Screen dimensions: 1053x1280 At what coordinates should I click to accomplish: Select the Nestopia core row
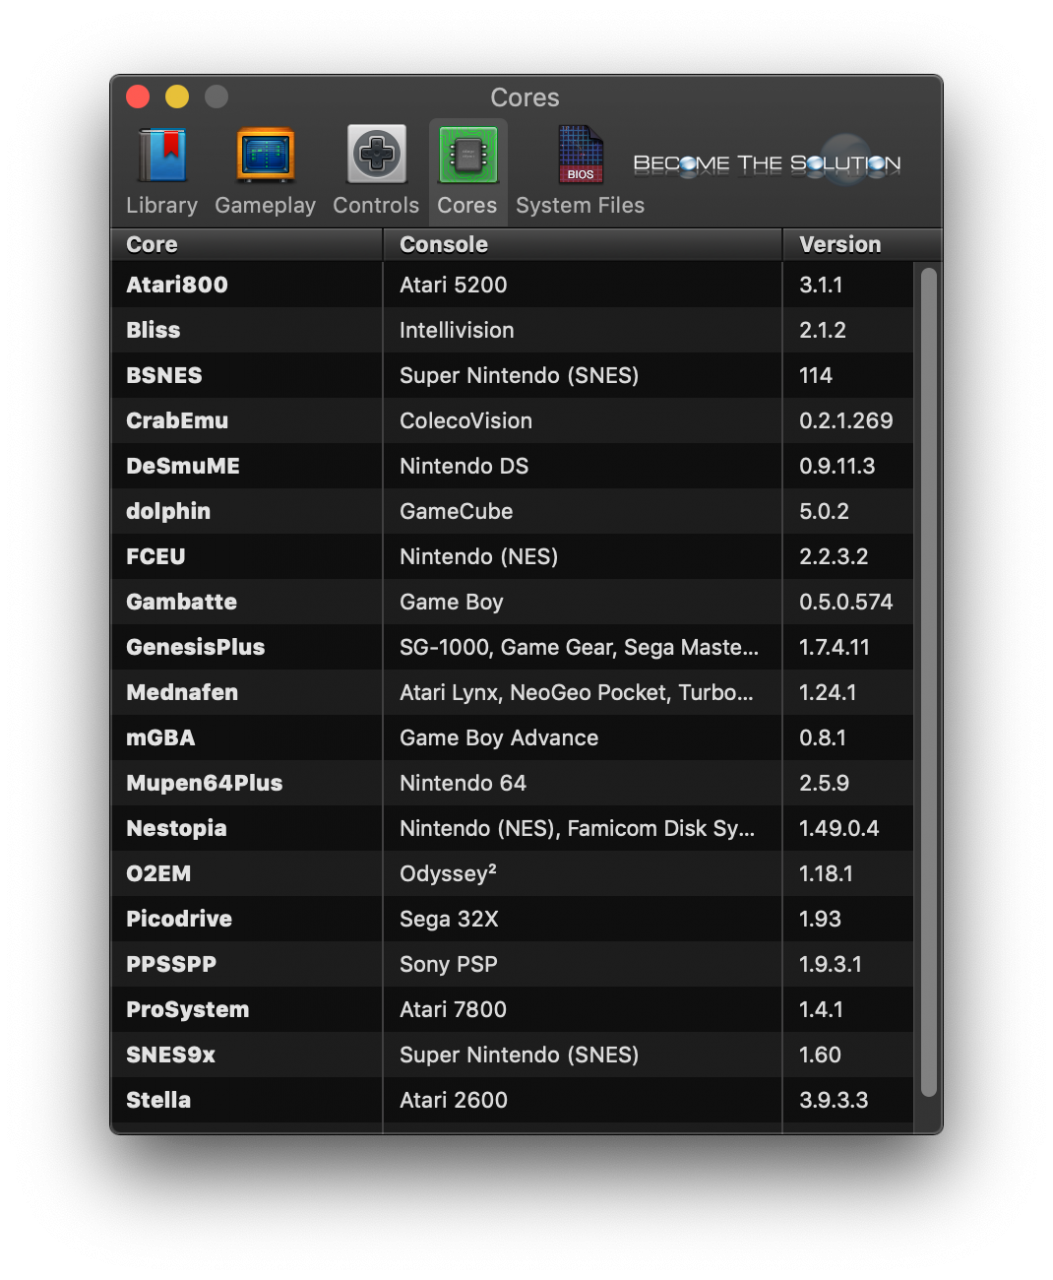click(512, 828)
